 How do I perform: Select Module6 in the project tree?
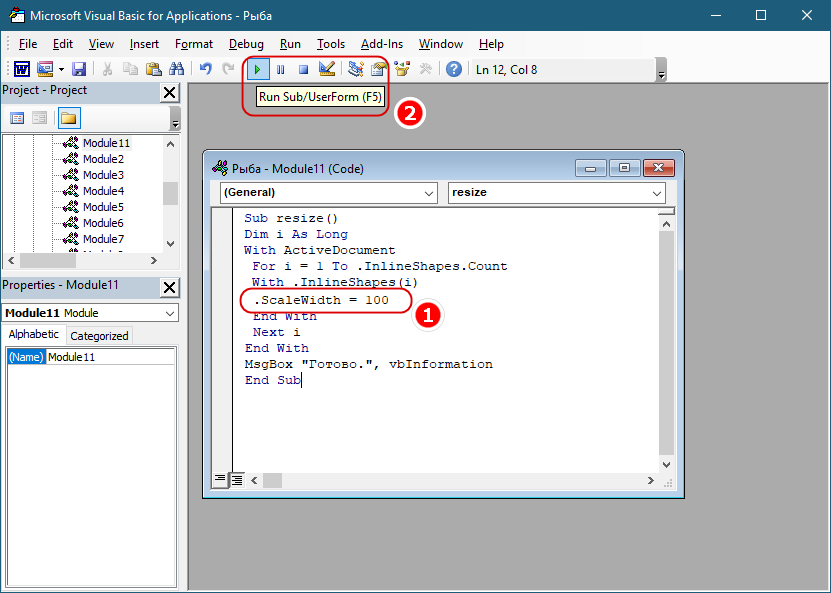103,223
